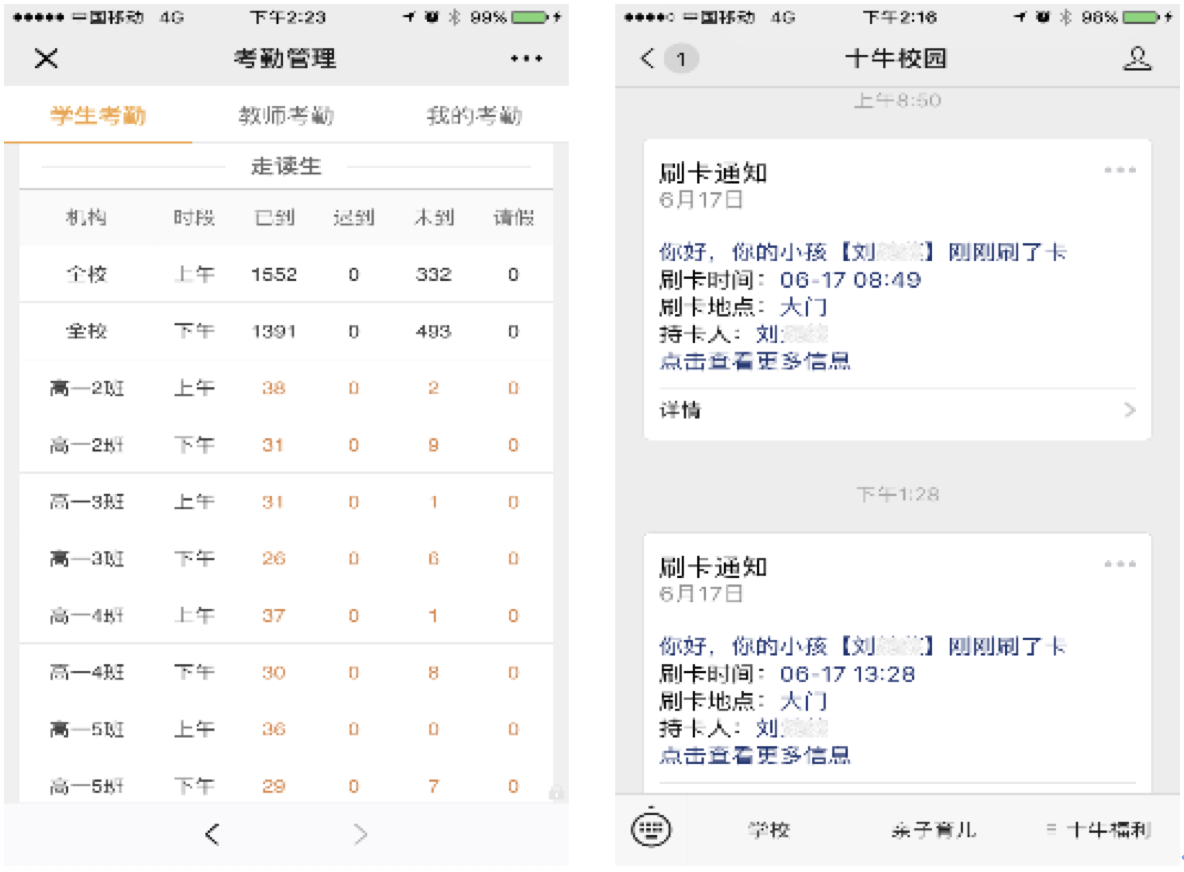Image resolution: width=1184 pixels, height=872 pixels.
Task: Open the 37 arrived count for 高一4班 上午
Action: coord(273,616)
